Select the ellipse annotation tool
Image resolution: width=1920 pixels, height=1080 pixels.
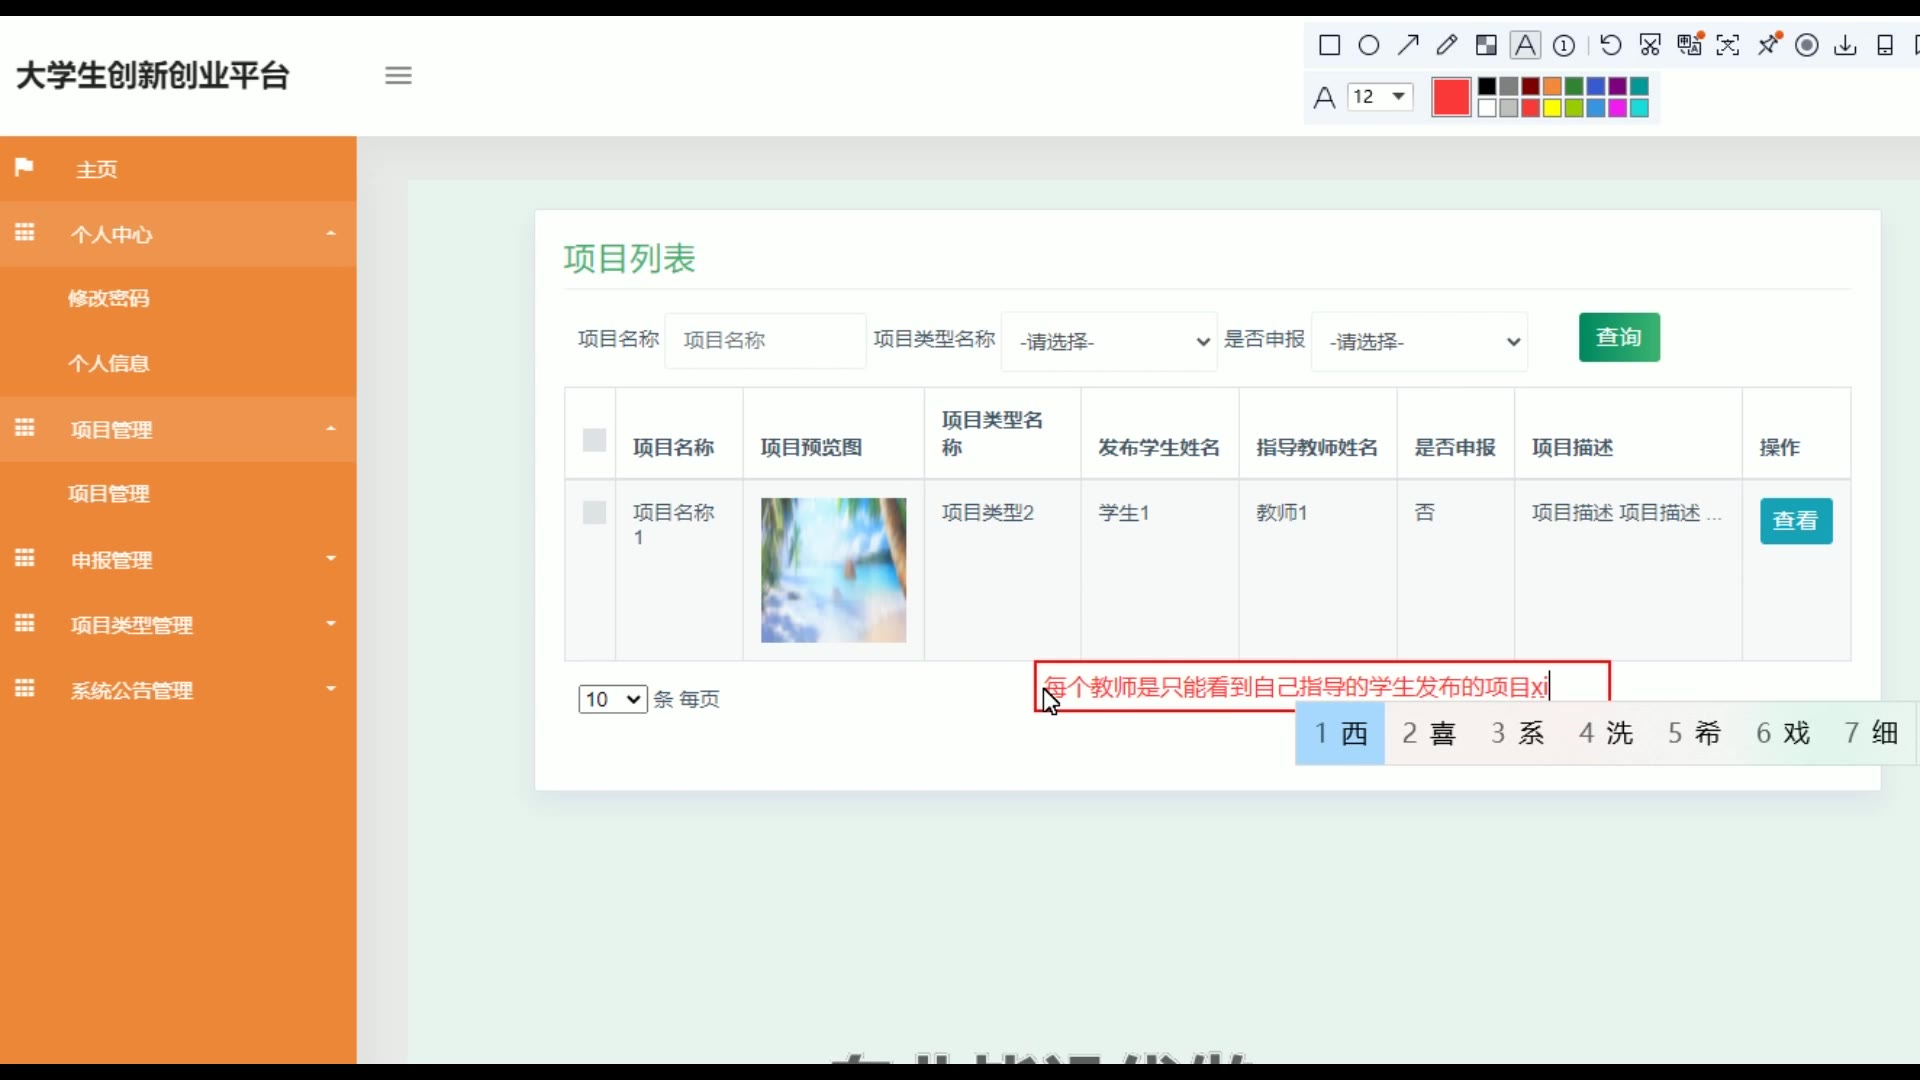click(1369, 45)
